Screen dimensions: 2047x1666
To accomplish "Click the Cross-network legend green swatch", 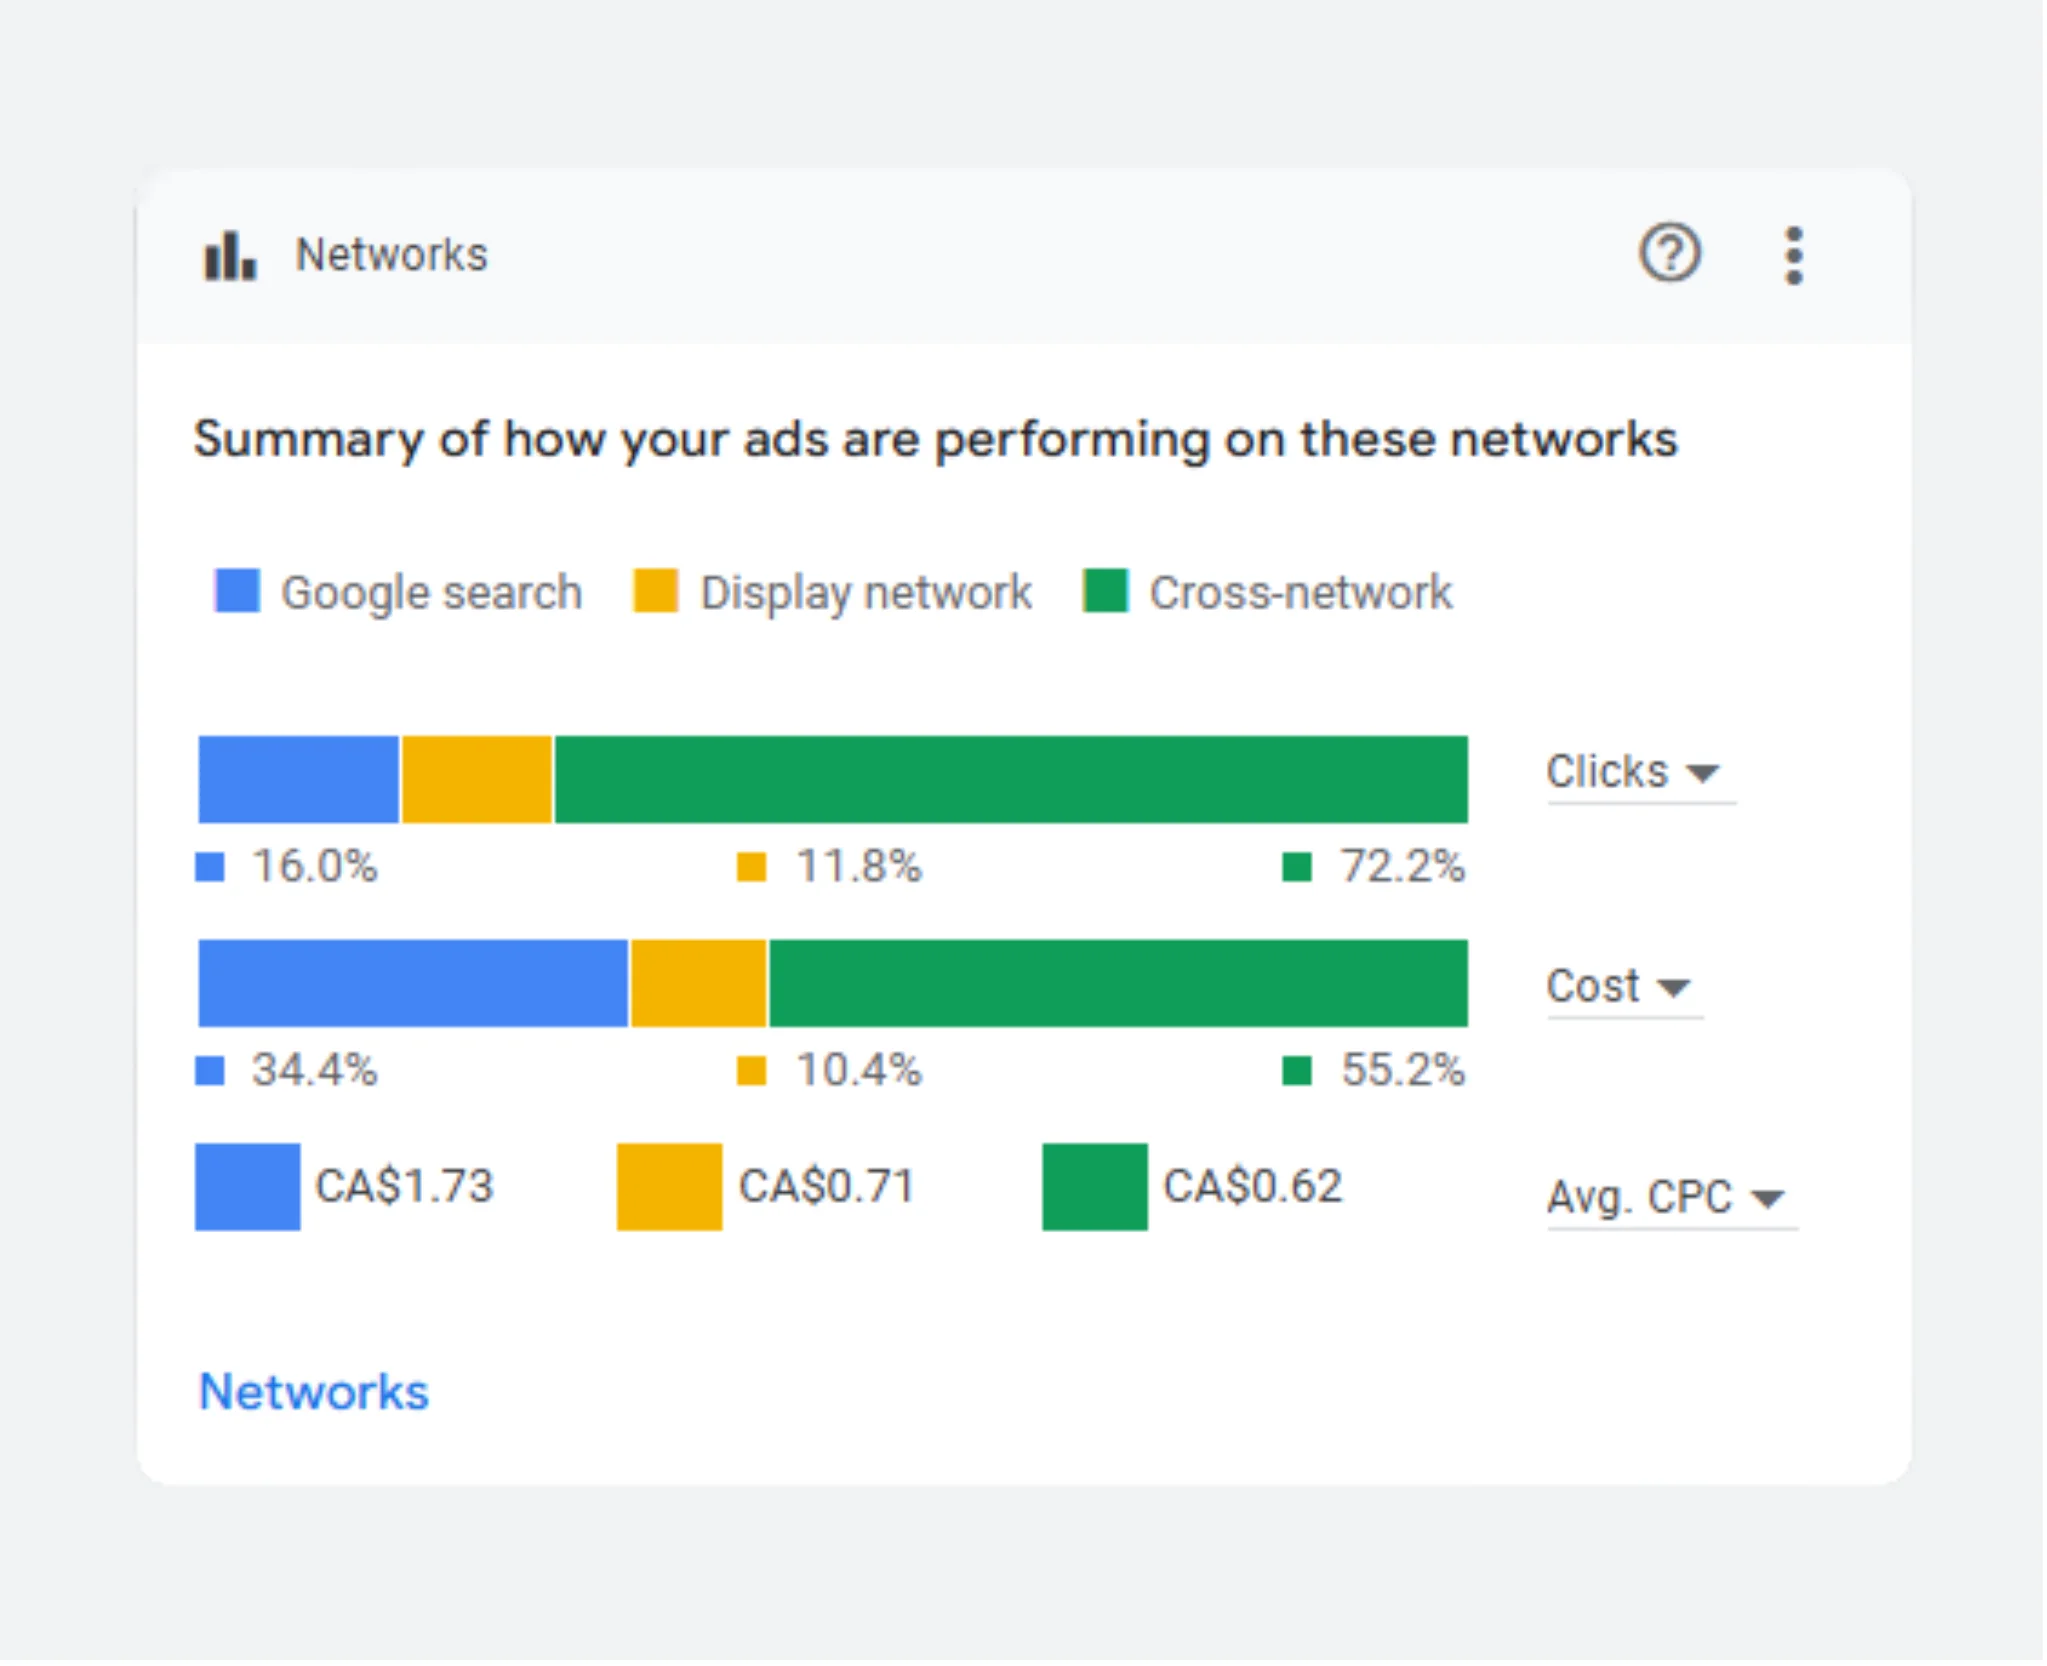I will click(x=1105, y=591).
